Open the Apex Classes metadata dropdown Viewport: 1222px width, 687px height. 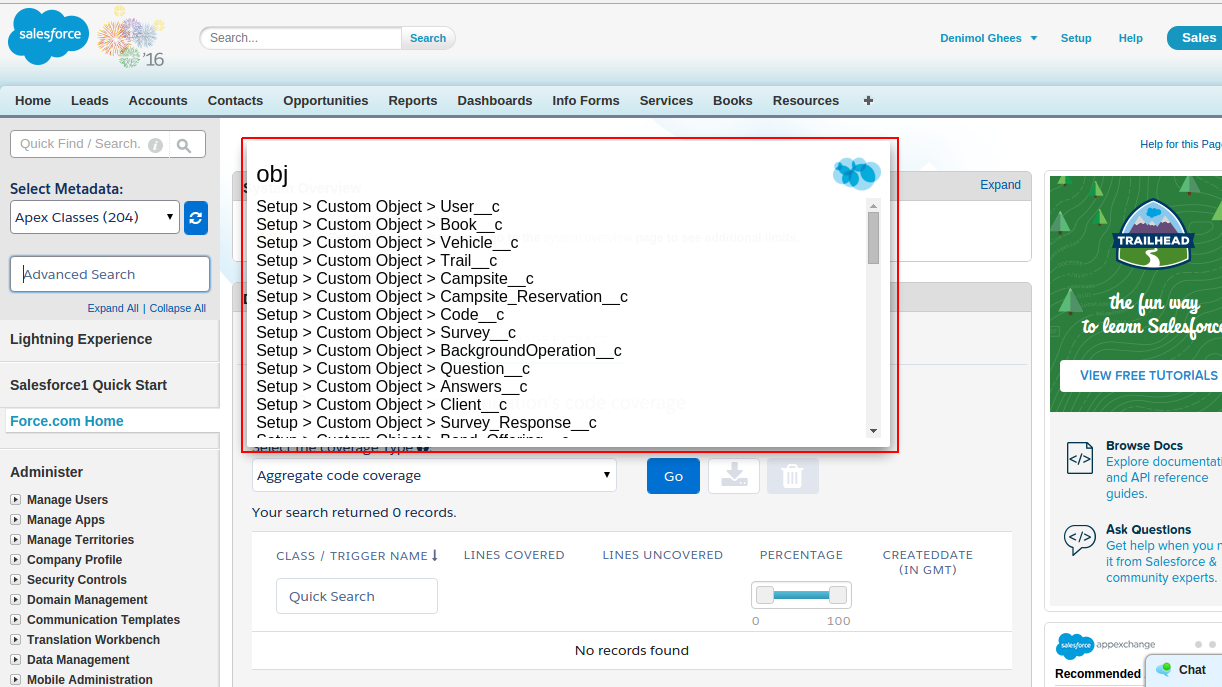coord(95,217)
